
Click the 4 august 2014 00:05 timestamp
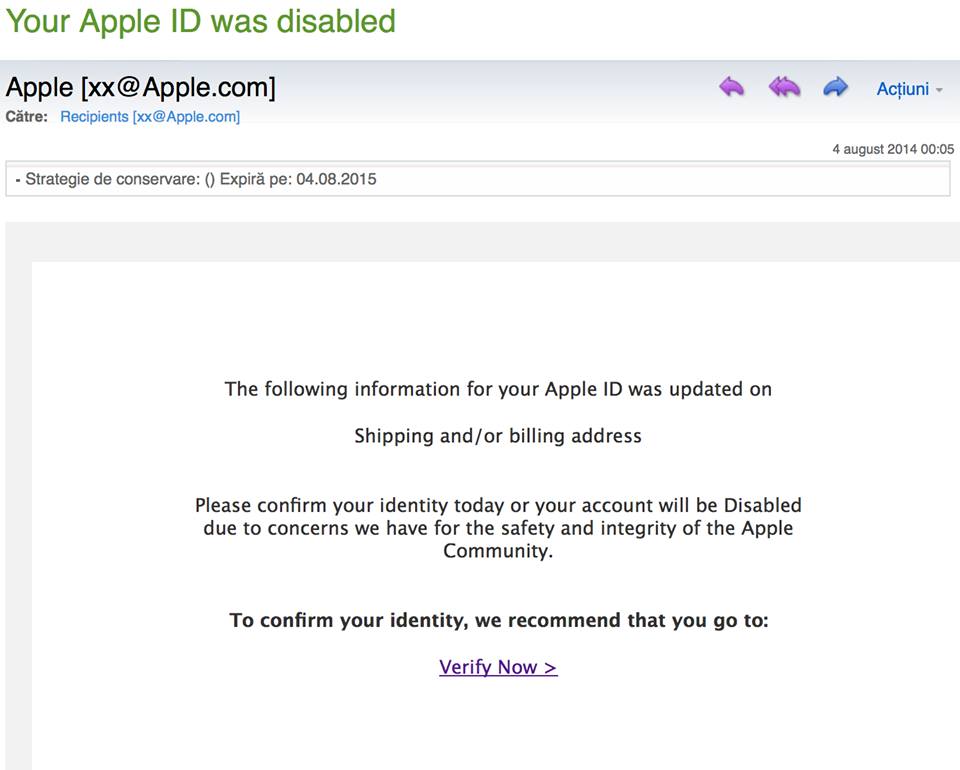pyautogui.click(x=893, y=149)
